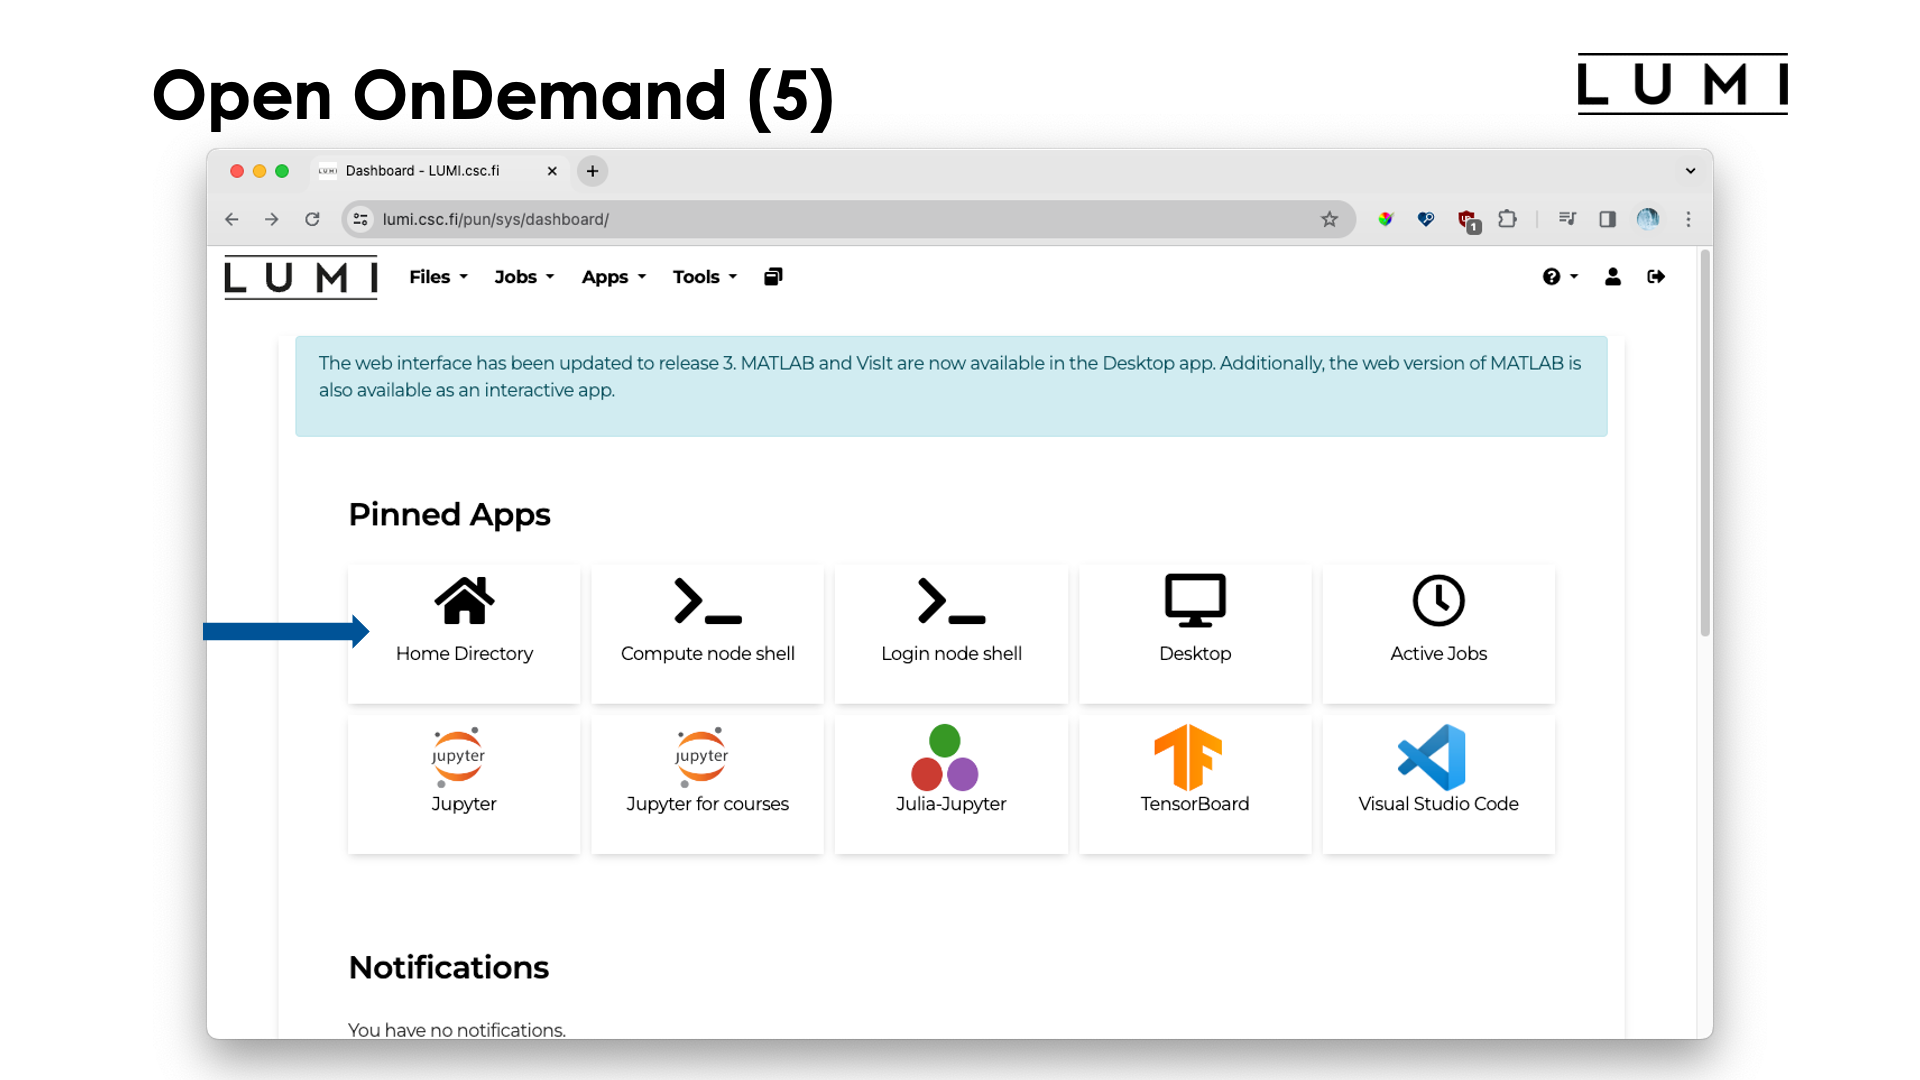Open the Extensions puzzle icon
The width and height of the screenshot is (1920, 1080).
(x=1507, y=219)
